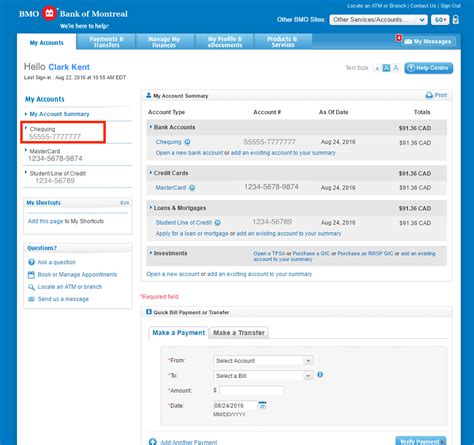Click the Add Another Payment plus icon
The height and width of the screenshot is (445, 474).
point(153,442)
